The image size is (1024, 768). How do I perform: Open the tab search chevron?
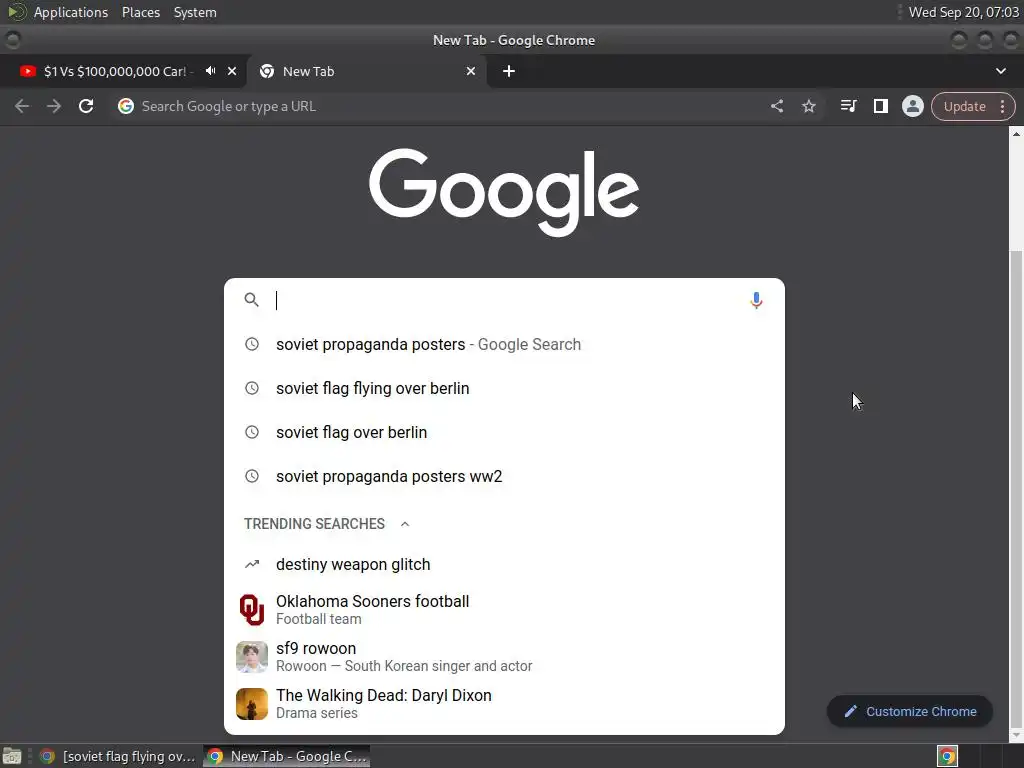pos(1000,71)
